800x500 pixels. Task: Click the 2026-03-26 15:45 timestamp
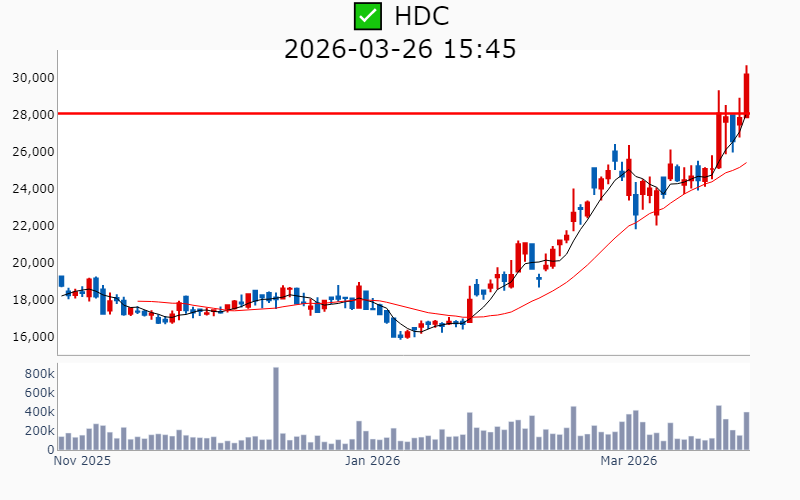400,48
